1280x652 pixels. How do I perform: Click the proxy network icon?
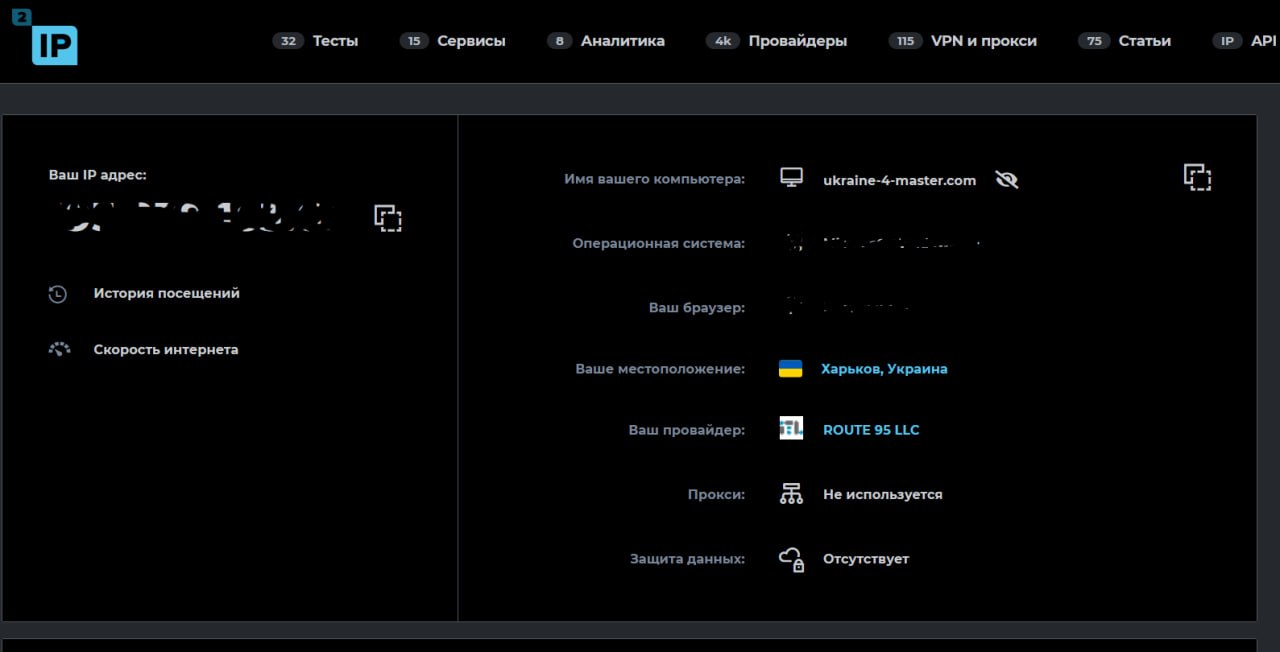791,493
